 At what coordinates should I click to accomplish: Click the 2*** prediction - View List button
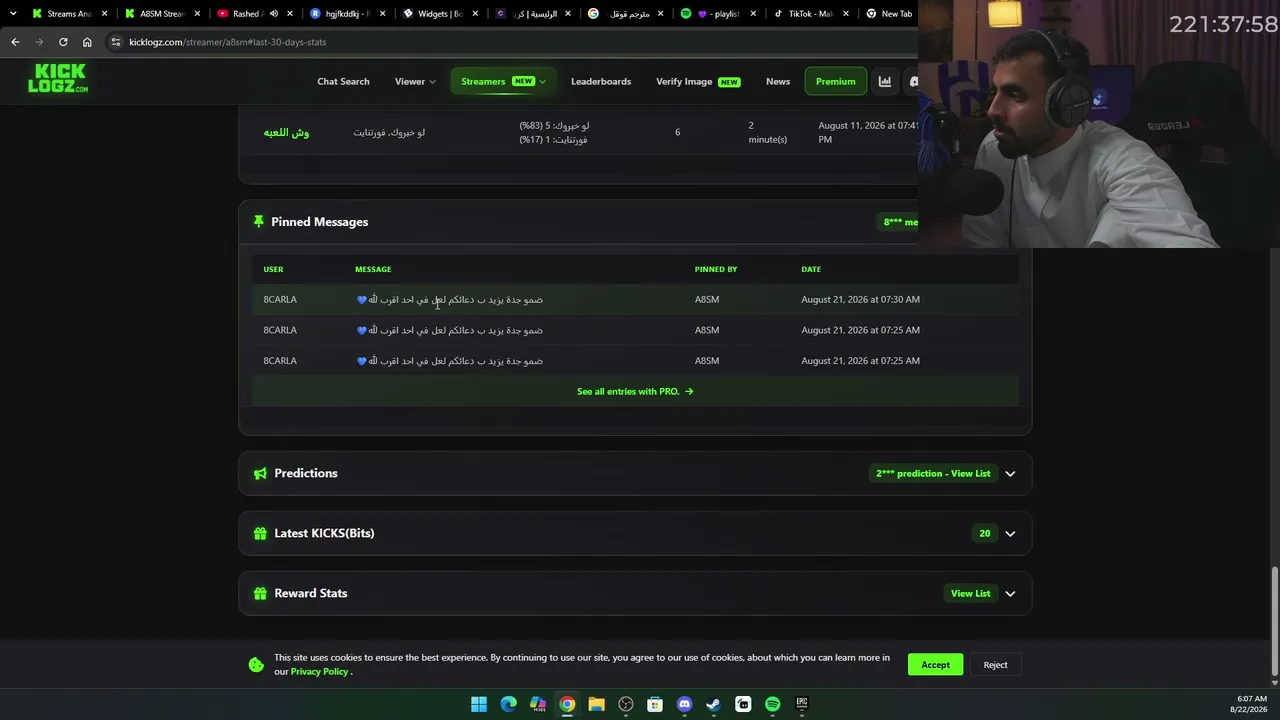(933, 474)
